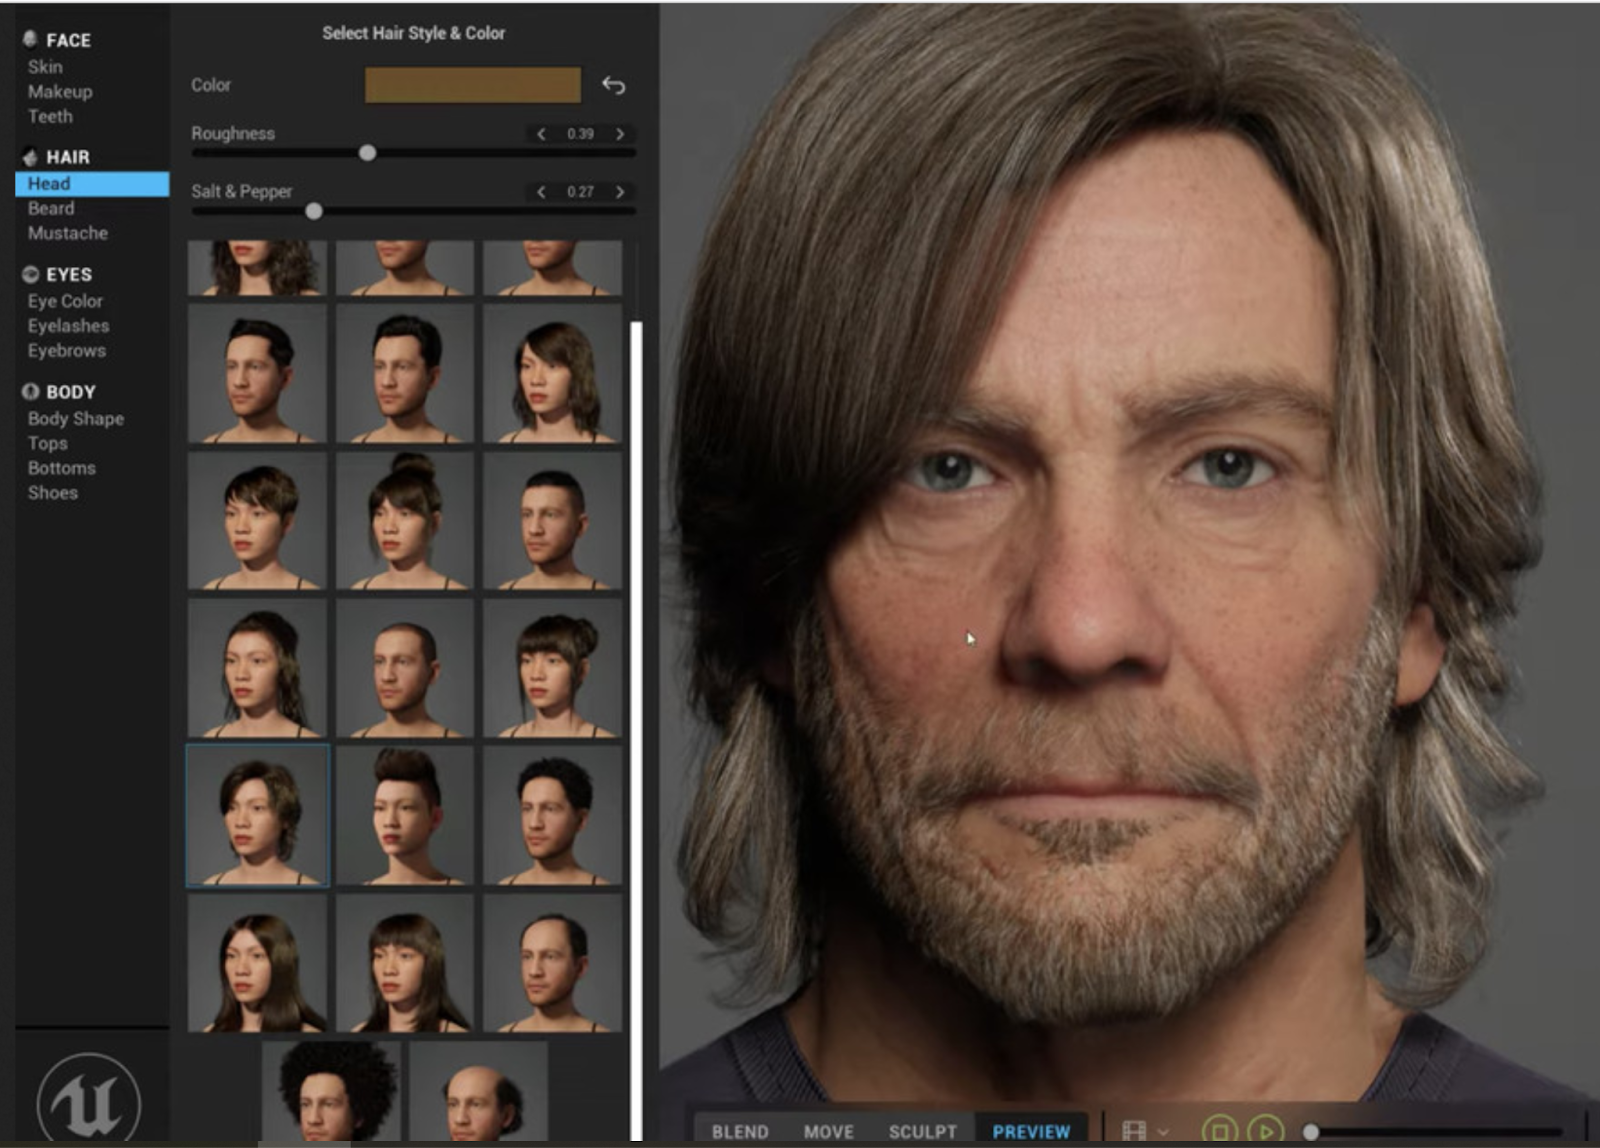Open the Makeup settings
The width and height of the screenshot is (1600, 1148).
(x=60, y=92)
